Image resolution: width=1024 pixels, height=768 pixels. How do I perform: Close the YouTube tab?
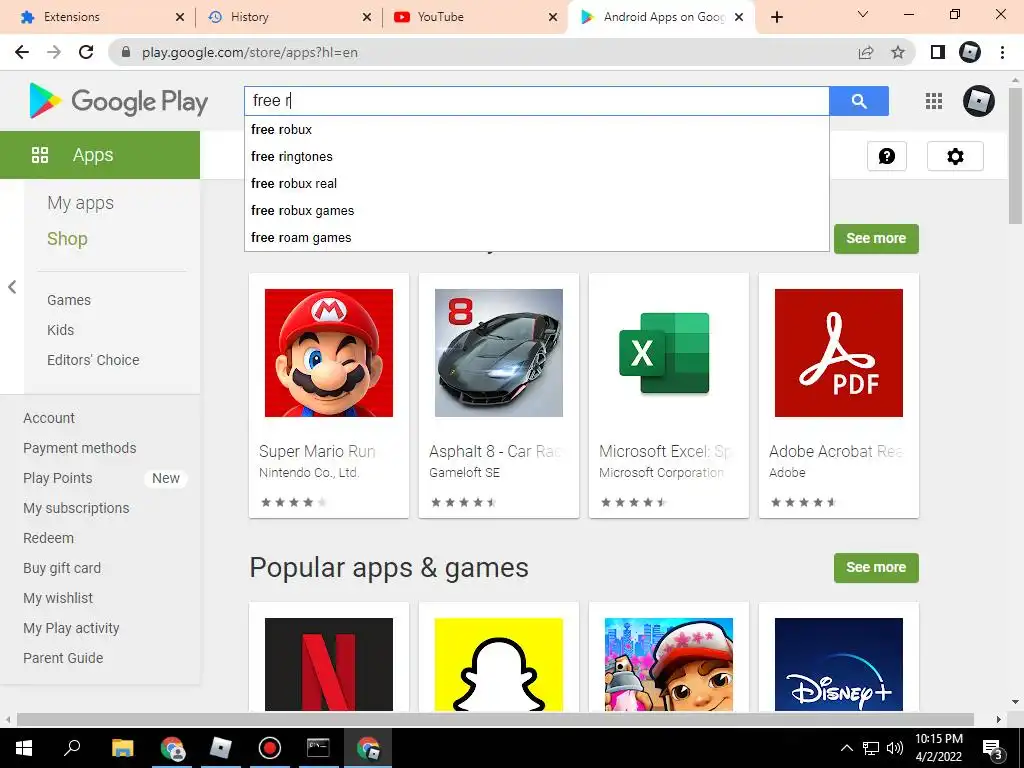[x=552, y=17]
